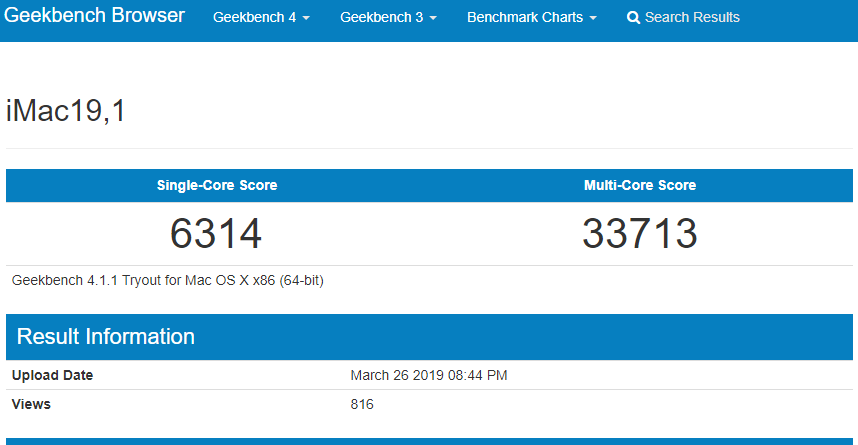
Task: Select the multi-core value 33713
Action: (x=640, y=234)
